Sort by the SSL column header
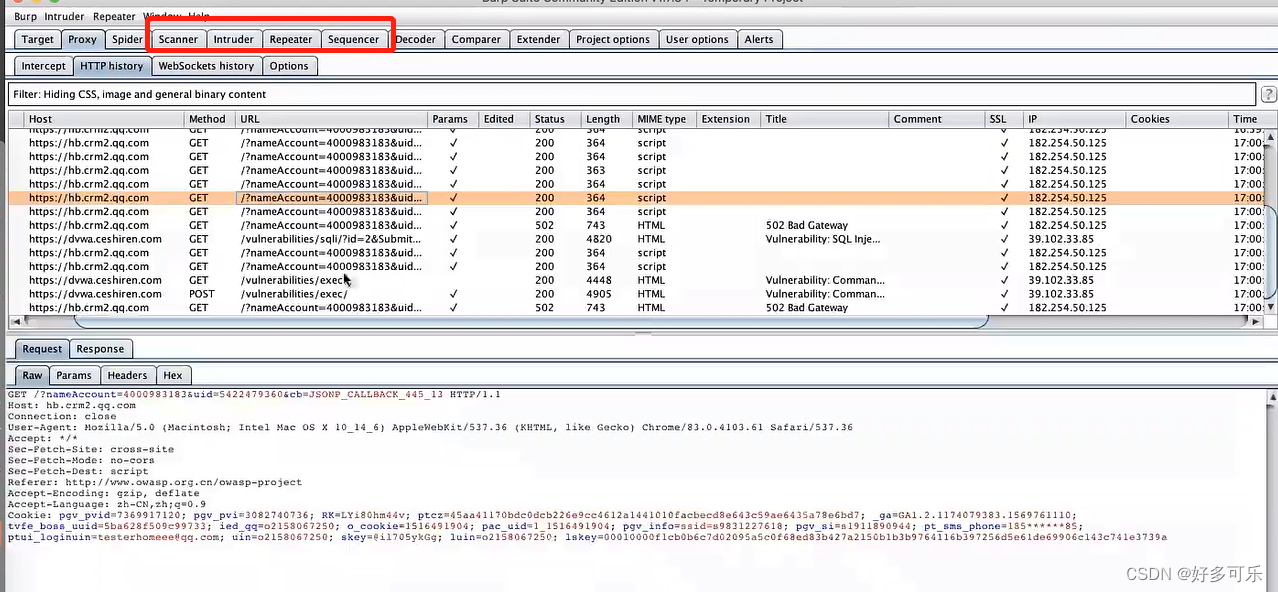Screen dimensions: 1278x592 (1004, 119)
